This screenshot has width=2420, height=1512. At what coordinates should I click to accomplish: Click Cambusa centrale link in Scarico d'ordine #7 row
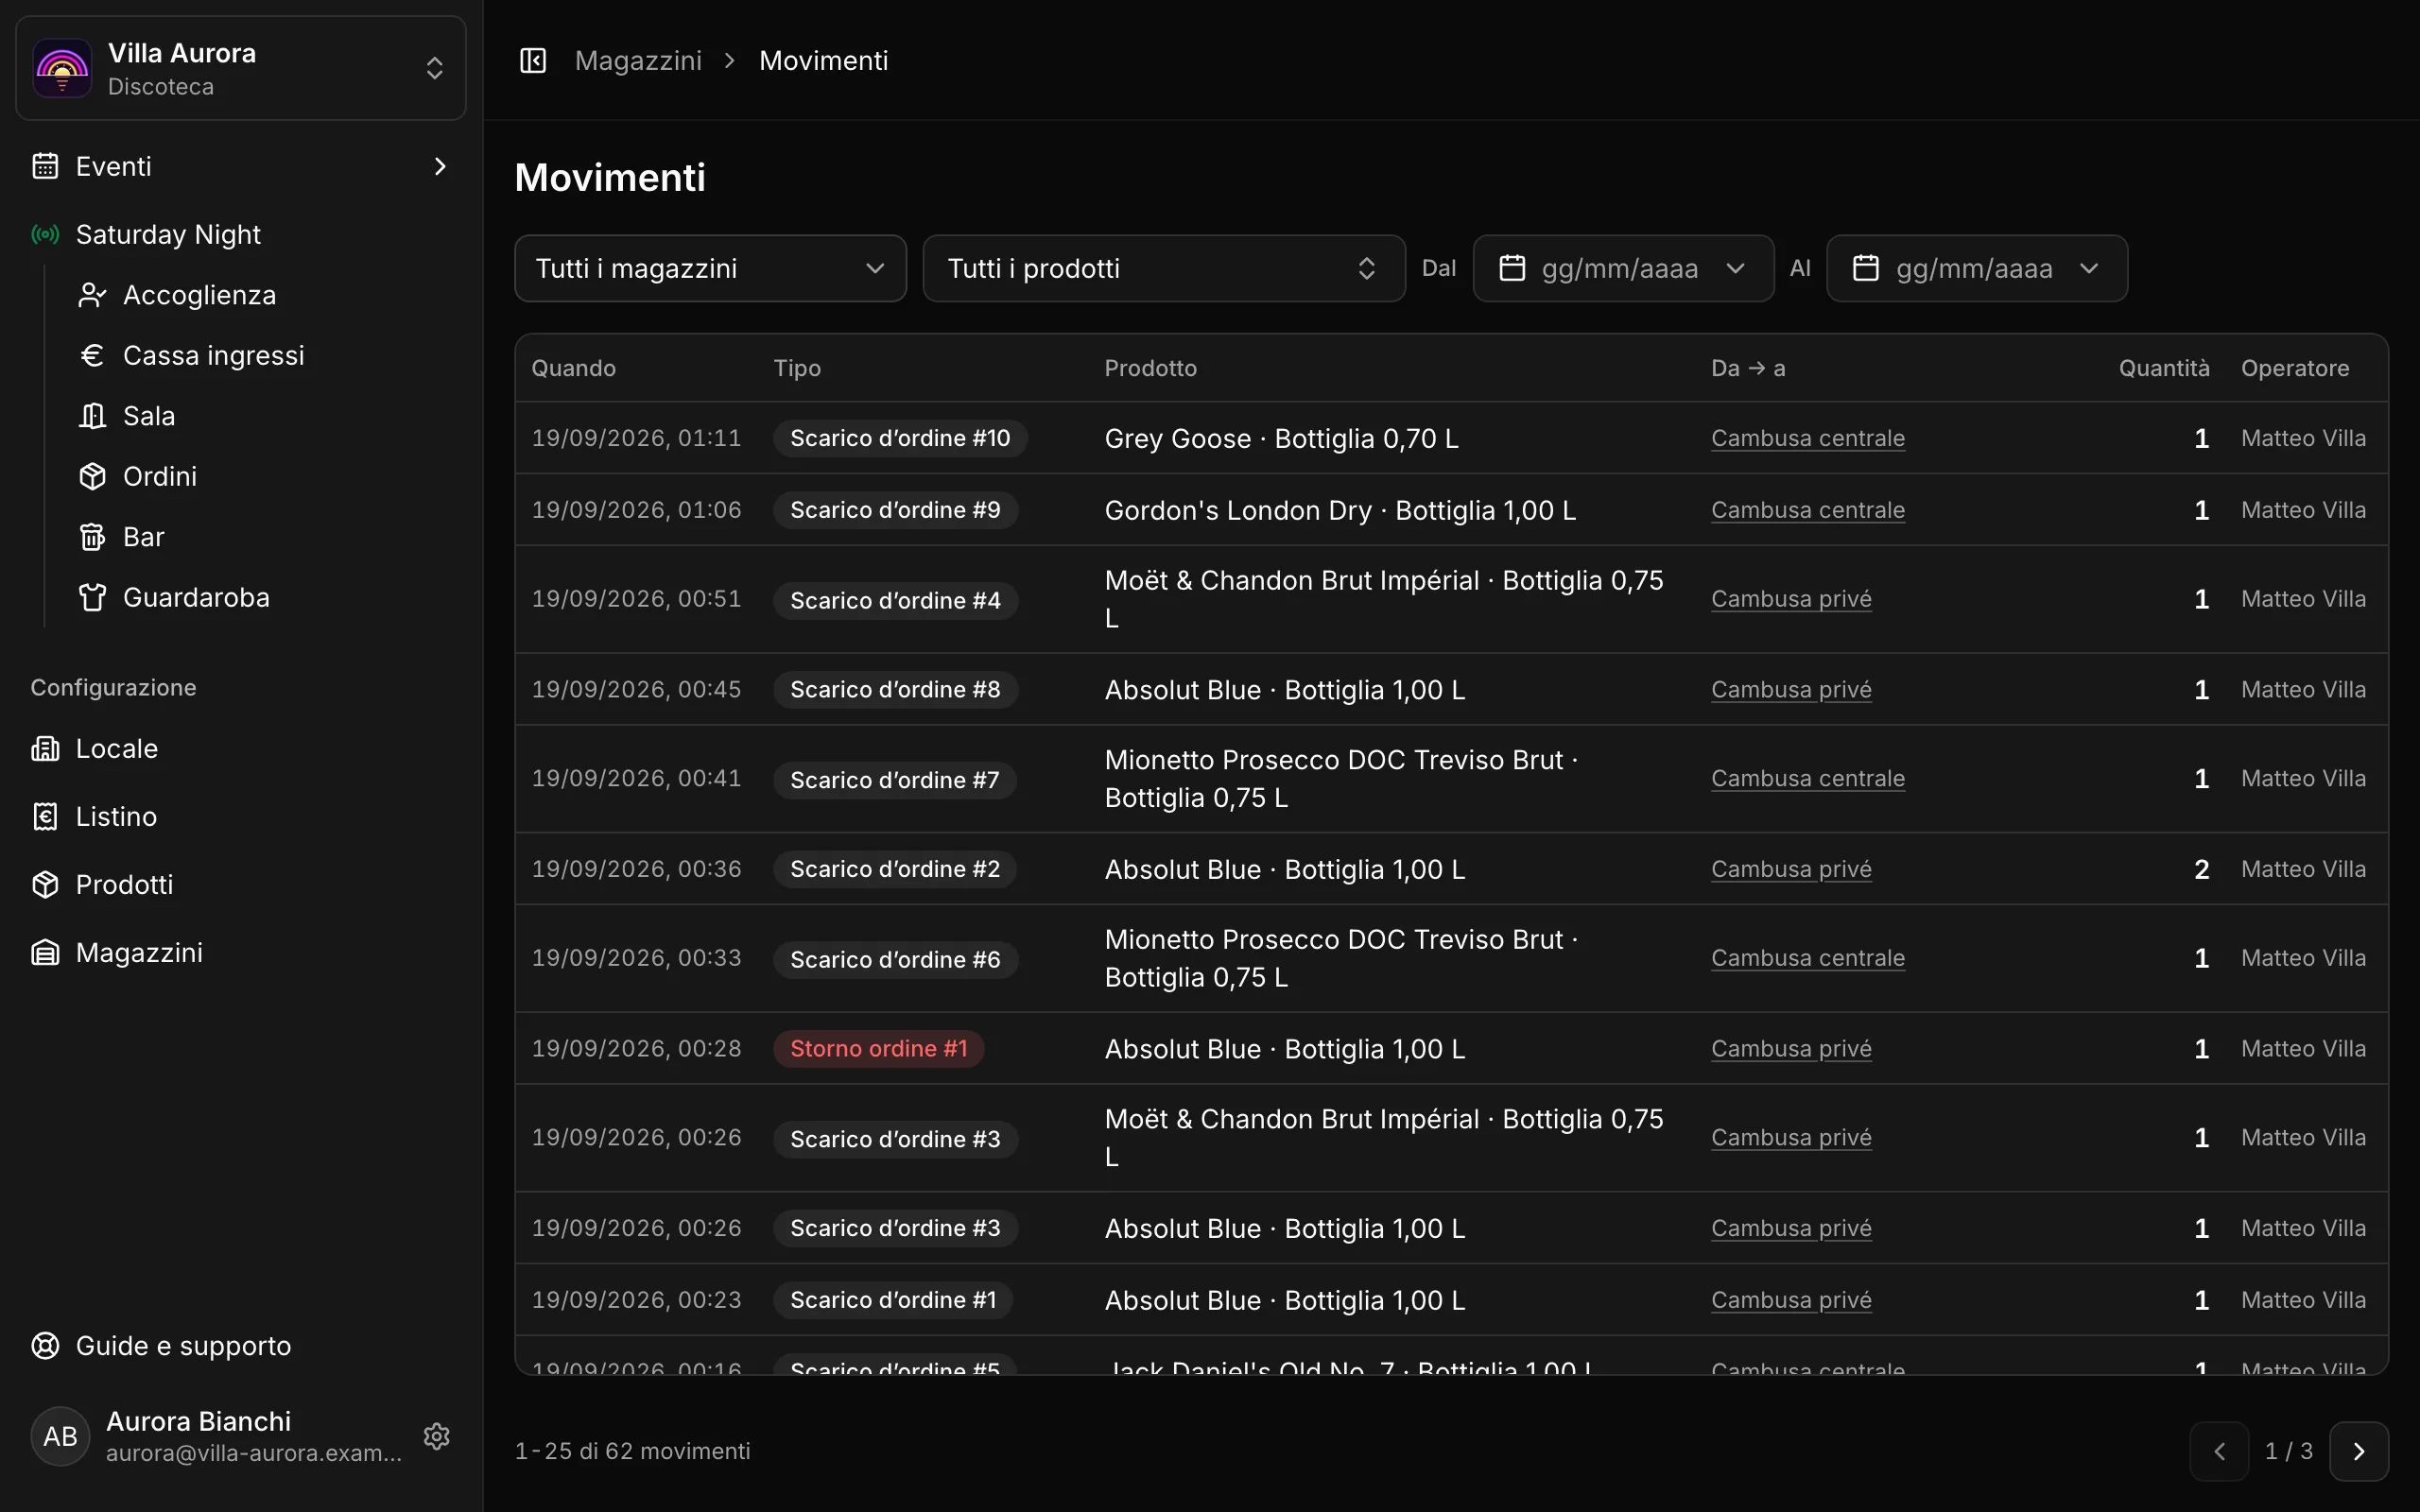[1807, 778]
